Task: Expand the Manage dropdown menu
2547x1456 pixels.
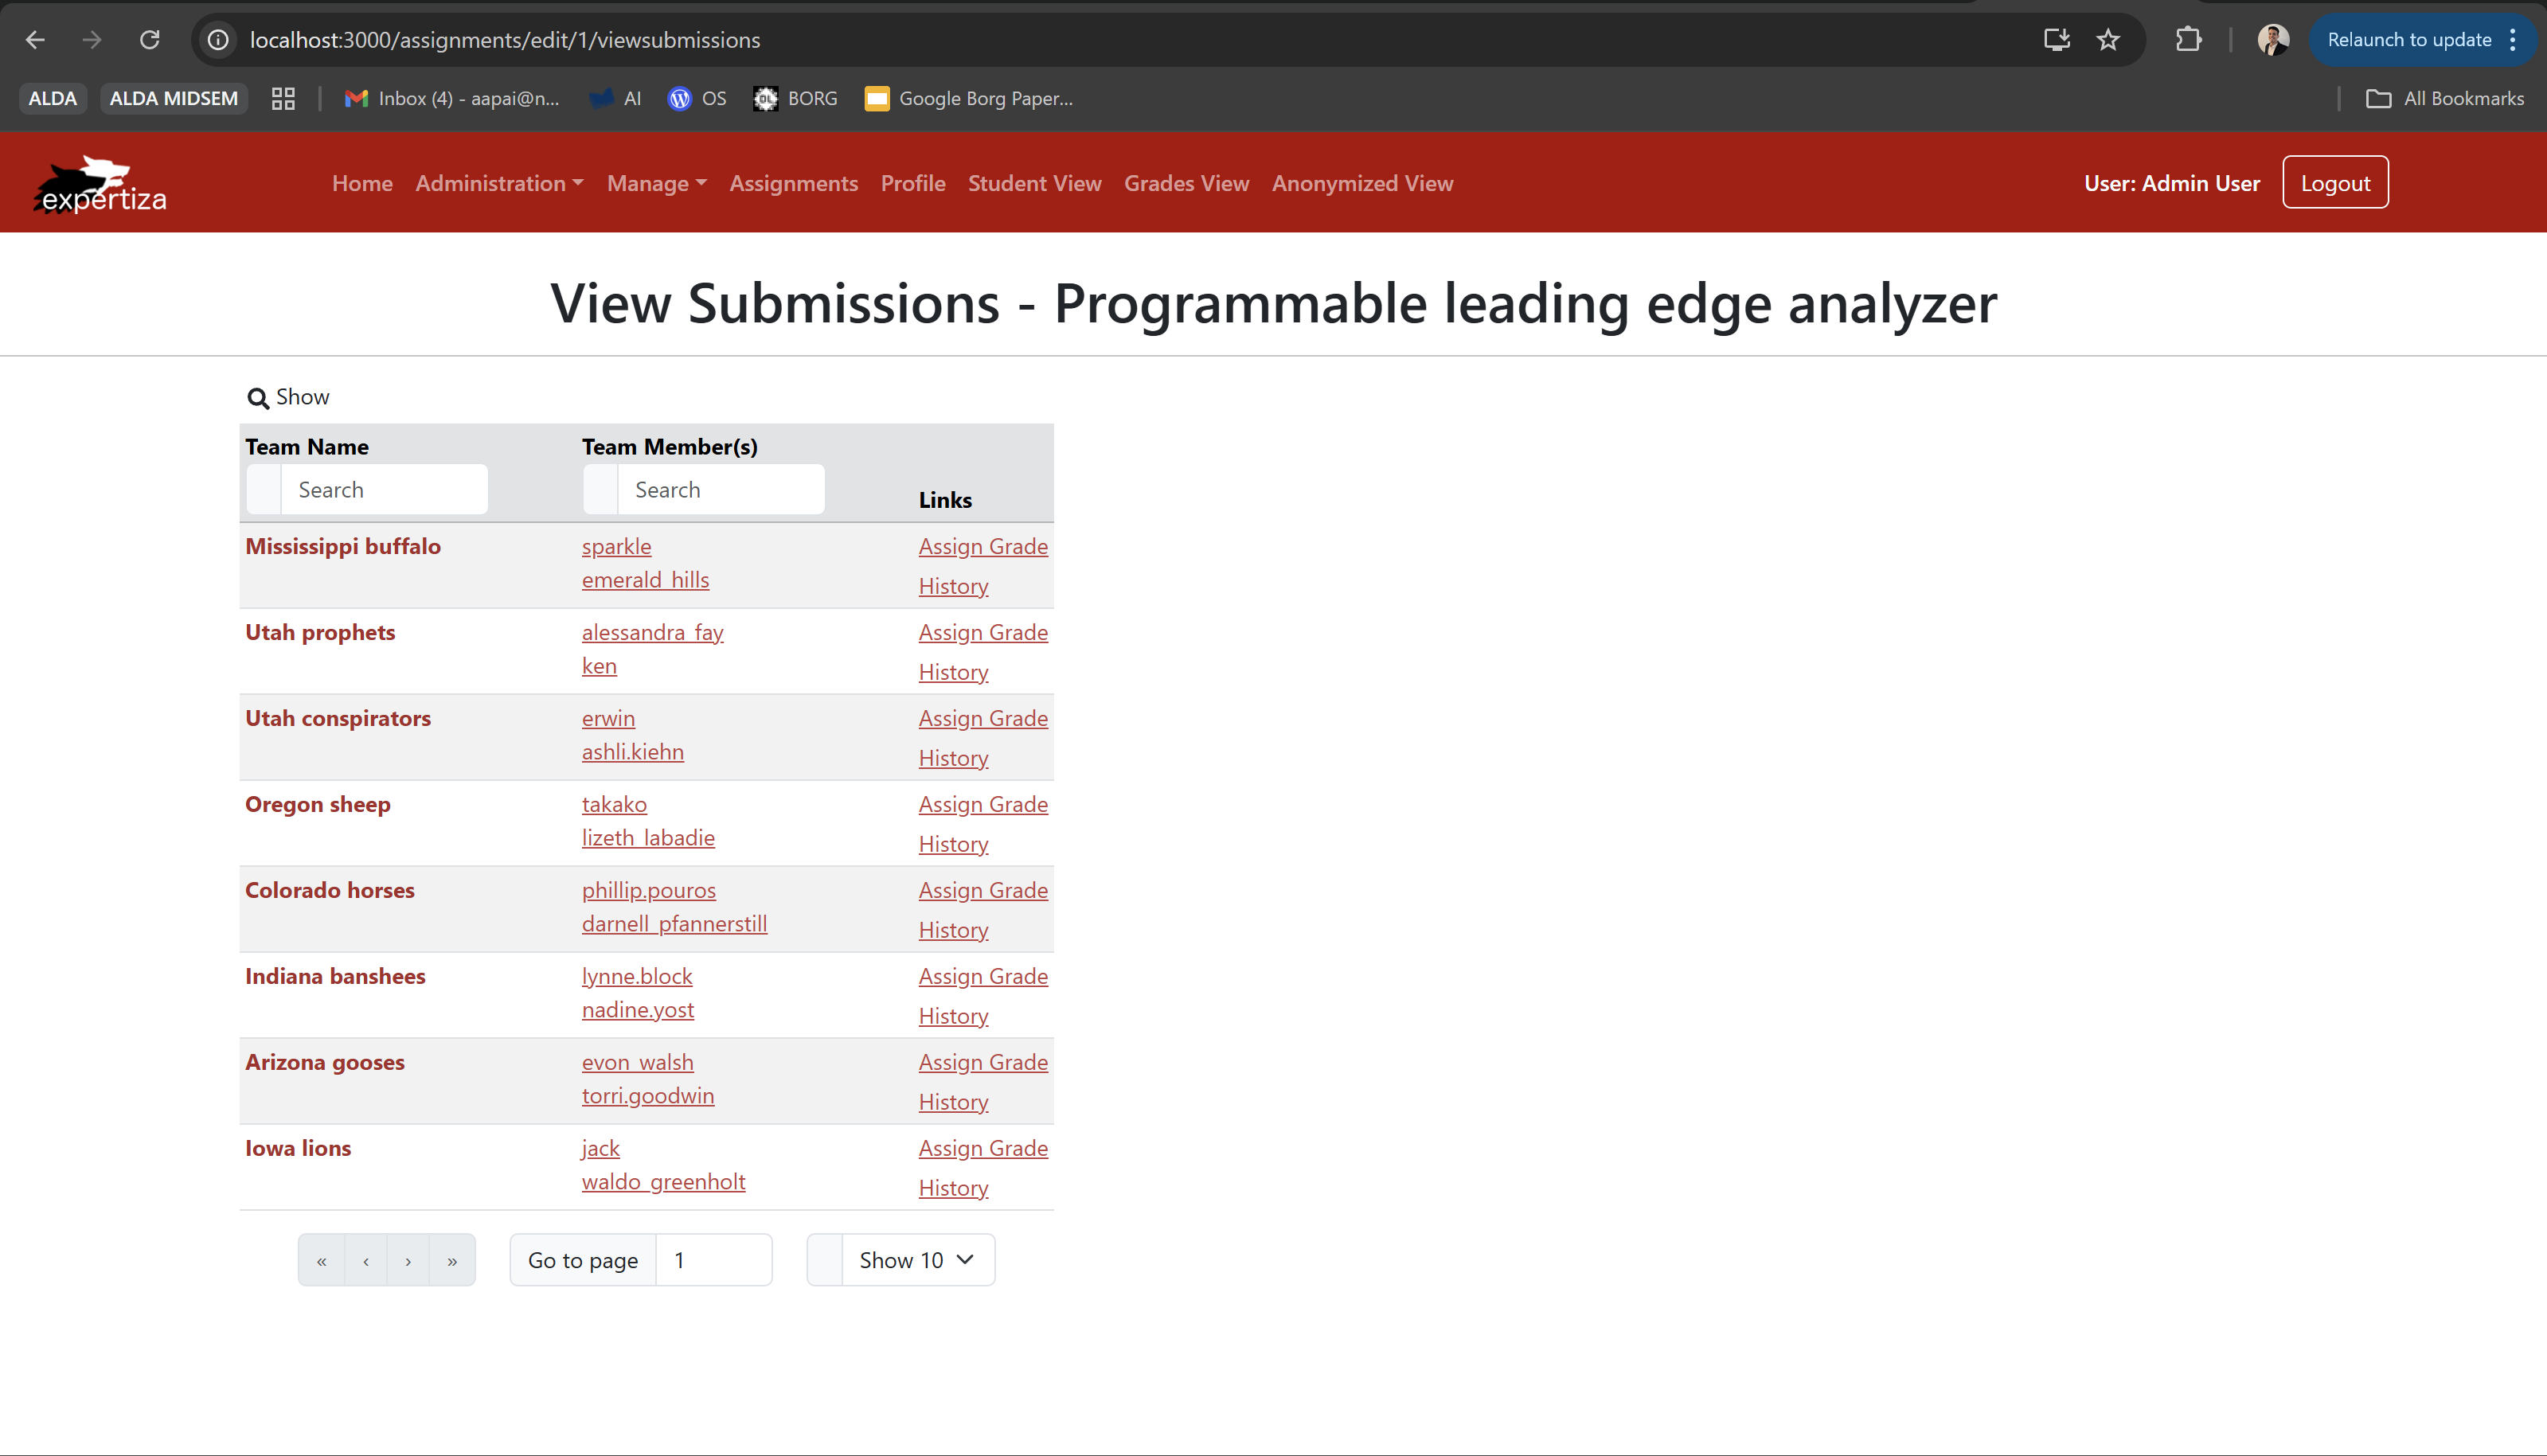Action: click(656, 183)
